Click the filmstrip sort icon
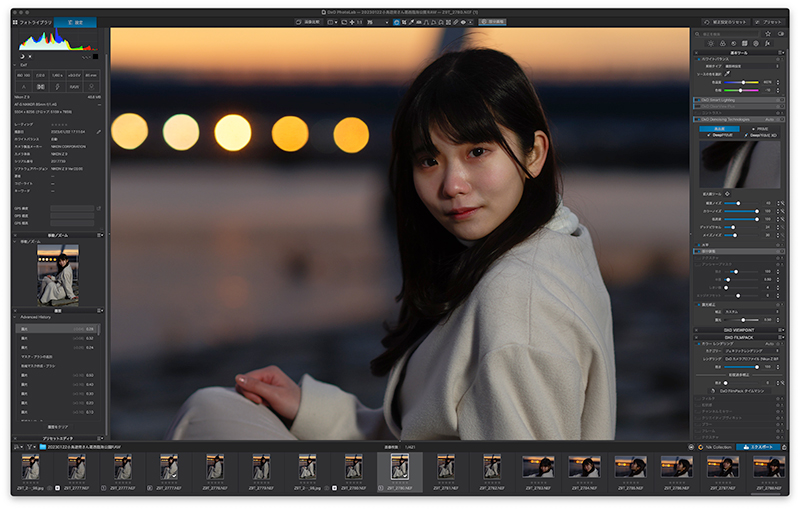 coord(18,447)
